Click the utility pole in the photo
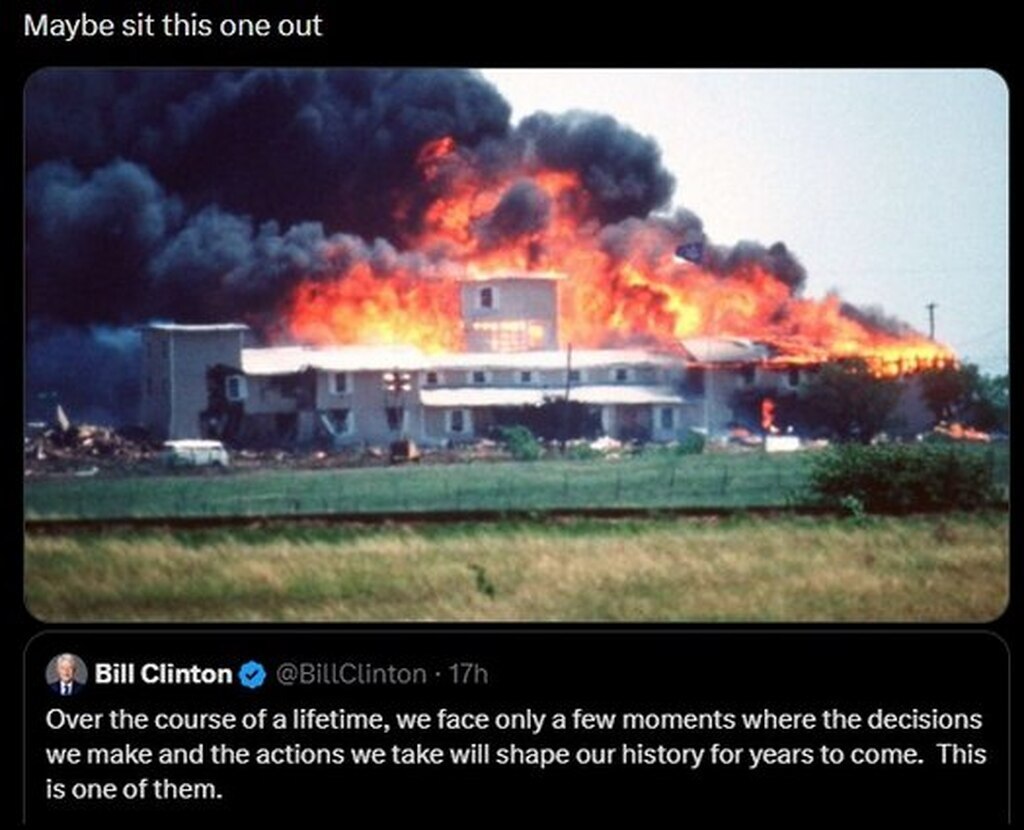 pos(931,321)
